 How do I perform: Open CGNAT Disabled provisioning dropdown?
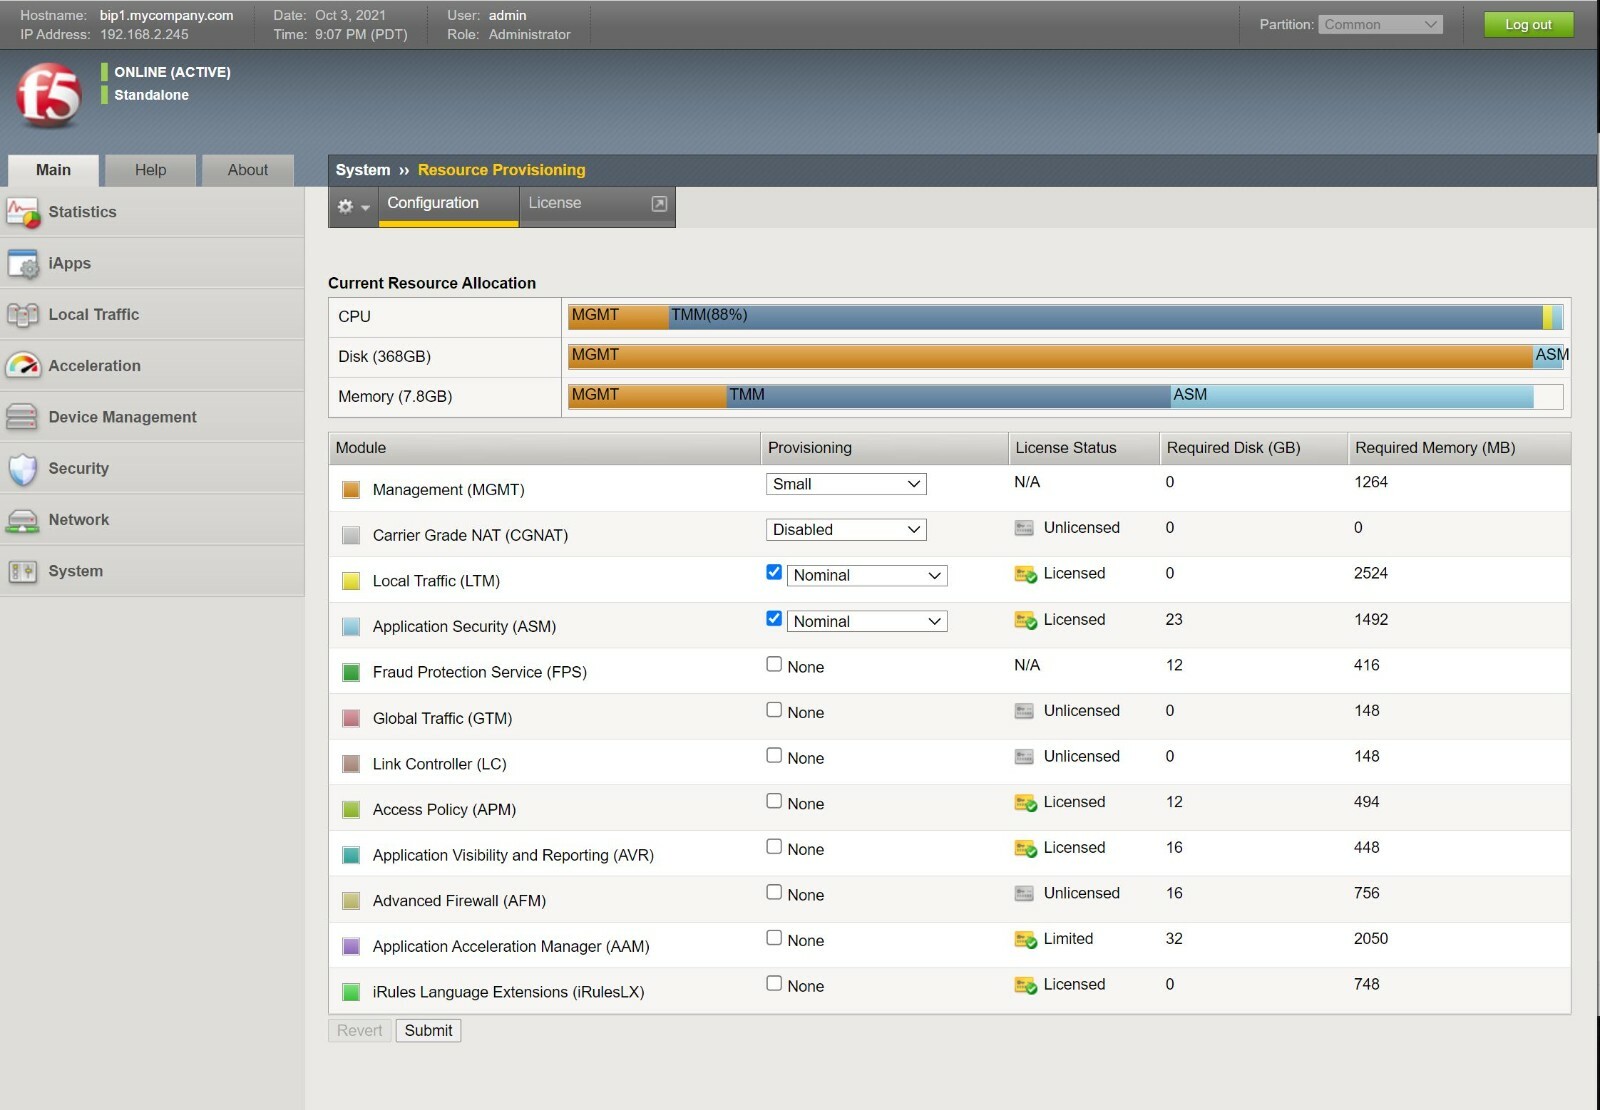(846, 530)
